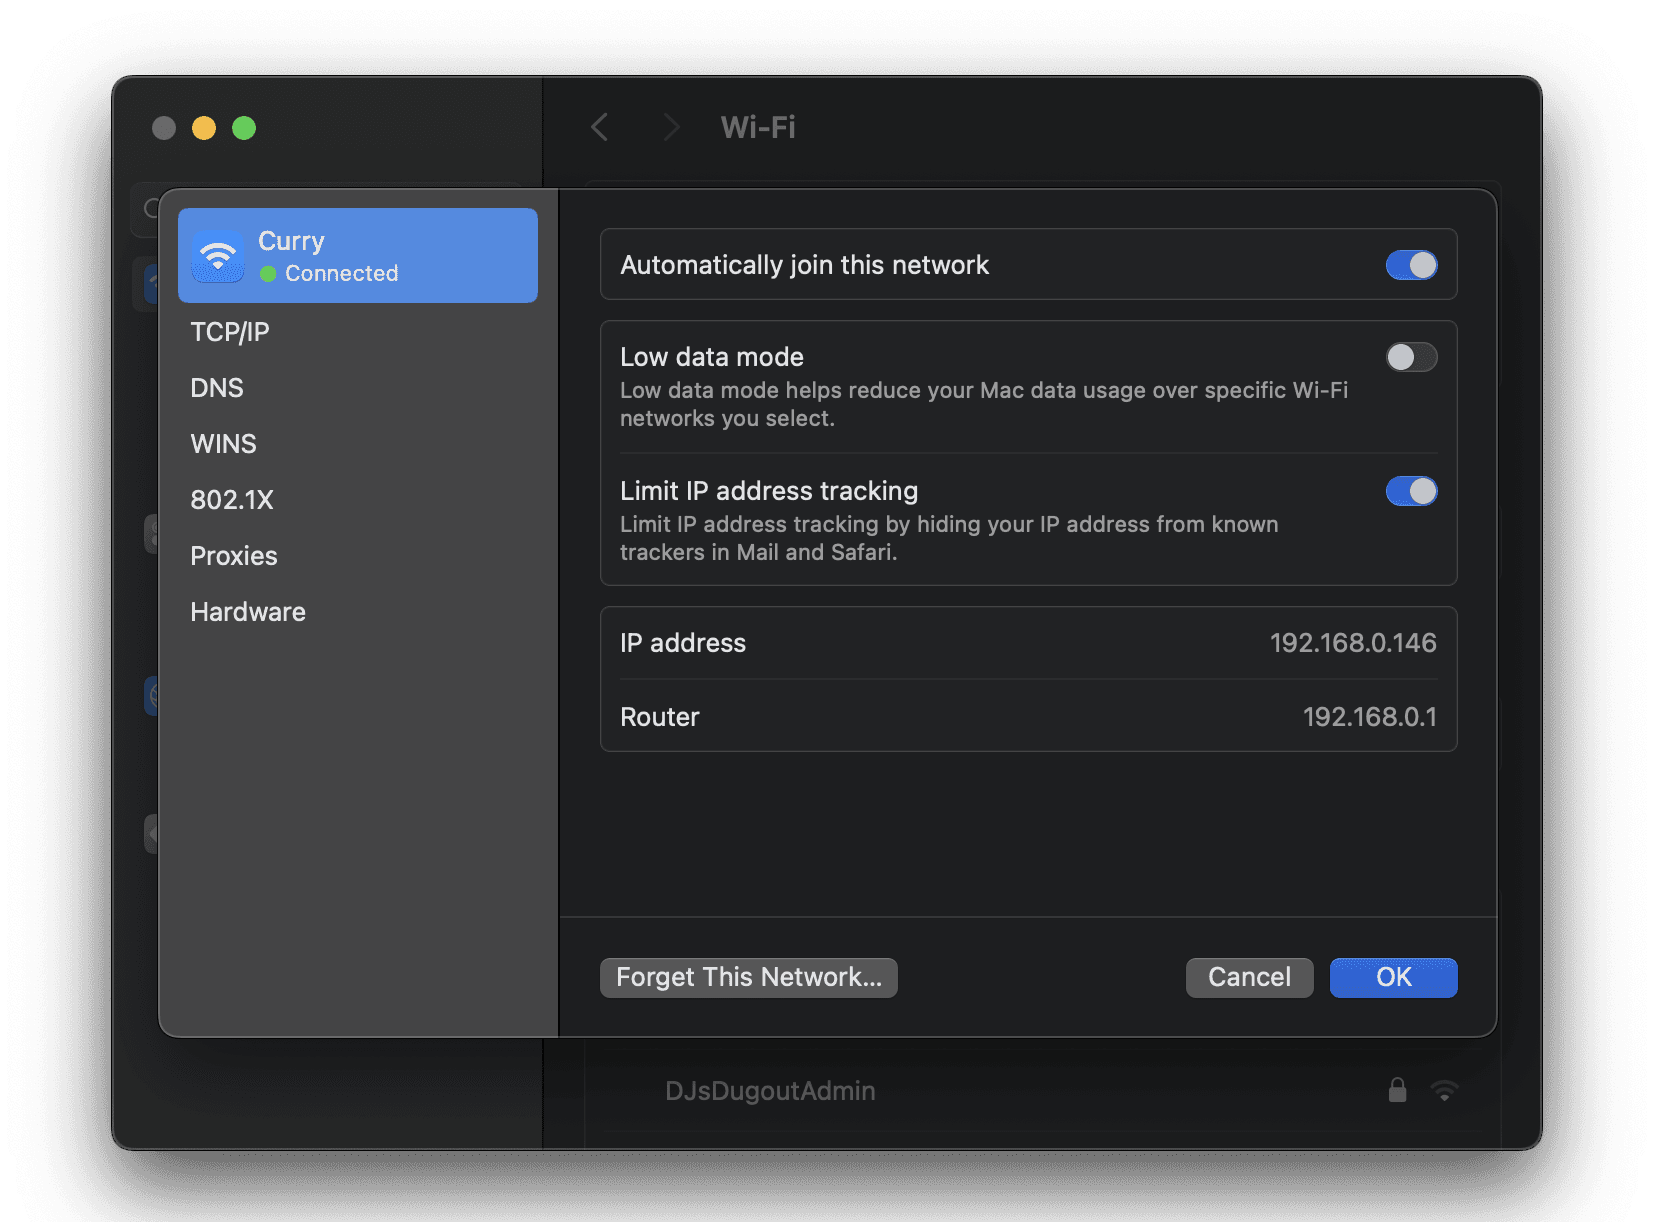Open the Hardware settings pane
The width and height of the screenshot is (1653, 1222).
pos(247,611)
